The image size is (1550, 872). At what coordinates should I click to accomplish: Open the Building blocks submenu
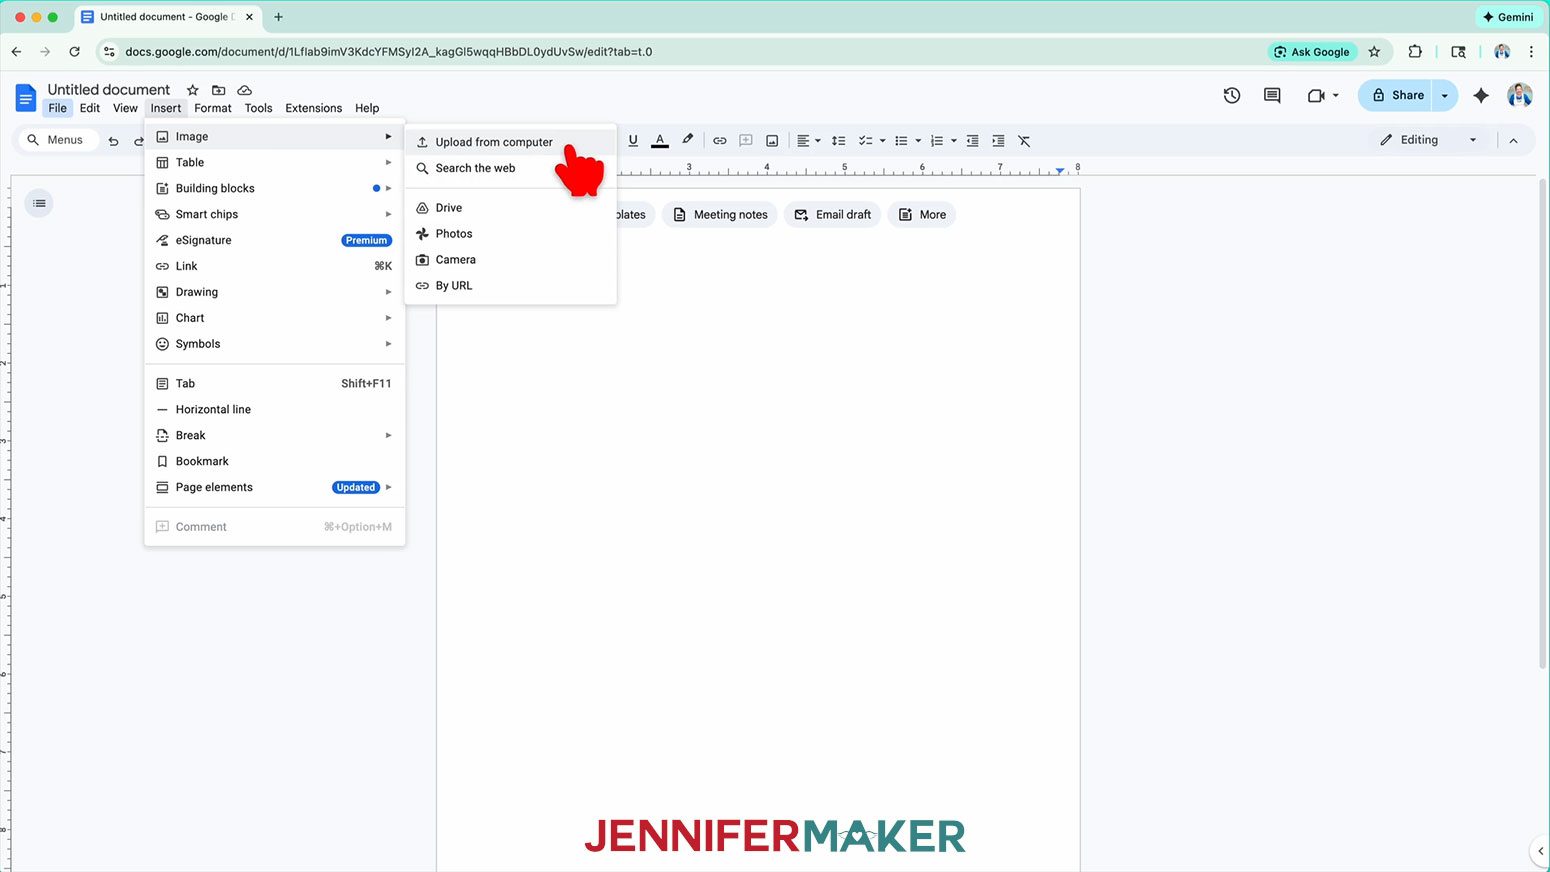(275, 189)
